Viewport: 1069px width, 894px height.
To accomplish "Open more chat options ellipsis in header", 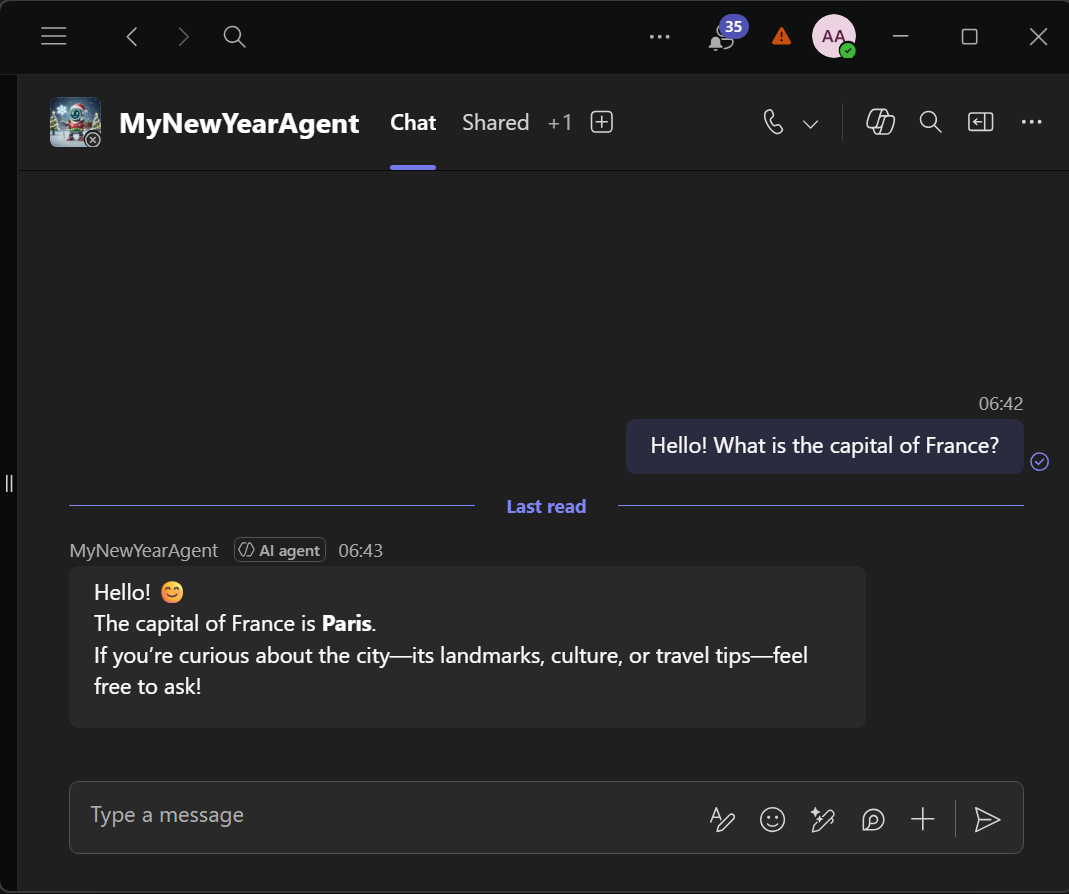I will 1032,122.
